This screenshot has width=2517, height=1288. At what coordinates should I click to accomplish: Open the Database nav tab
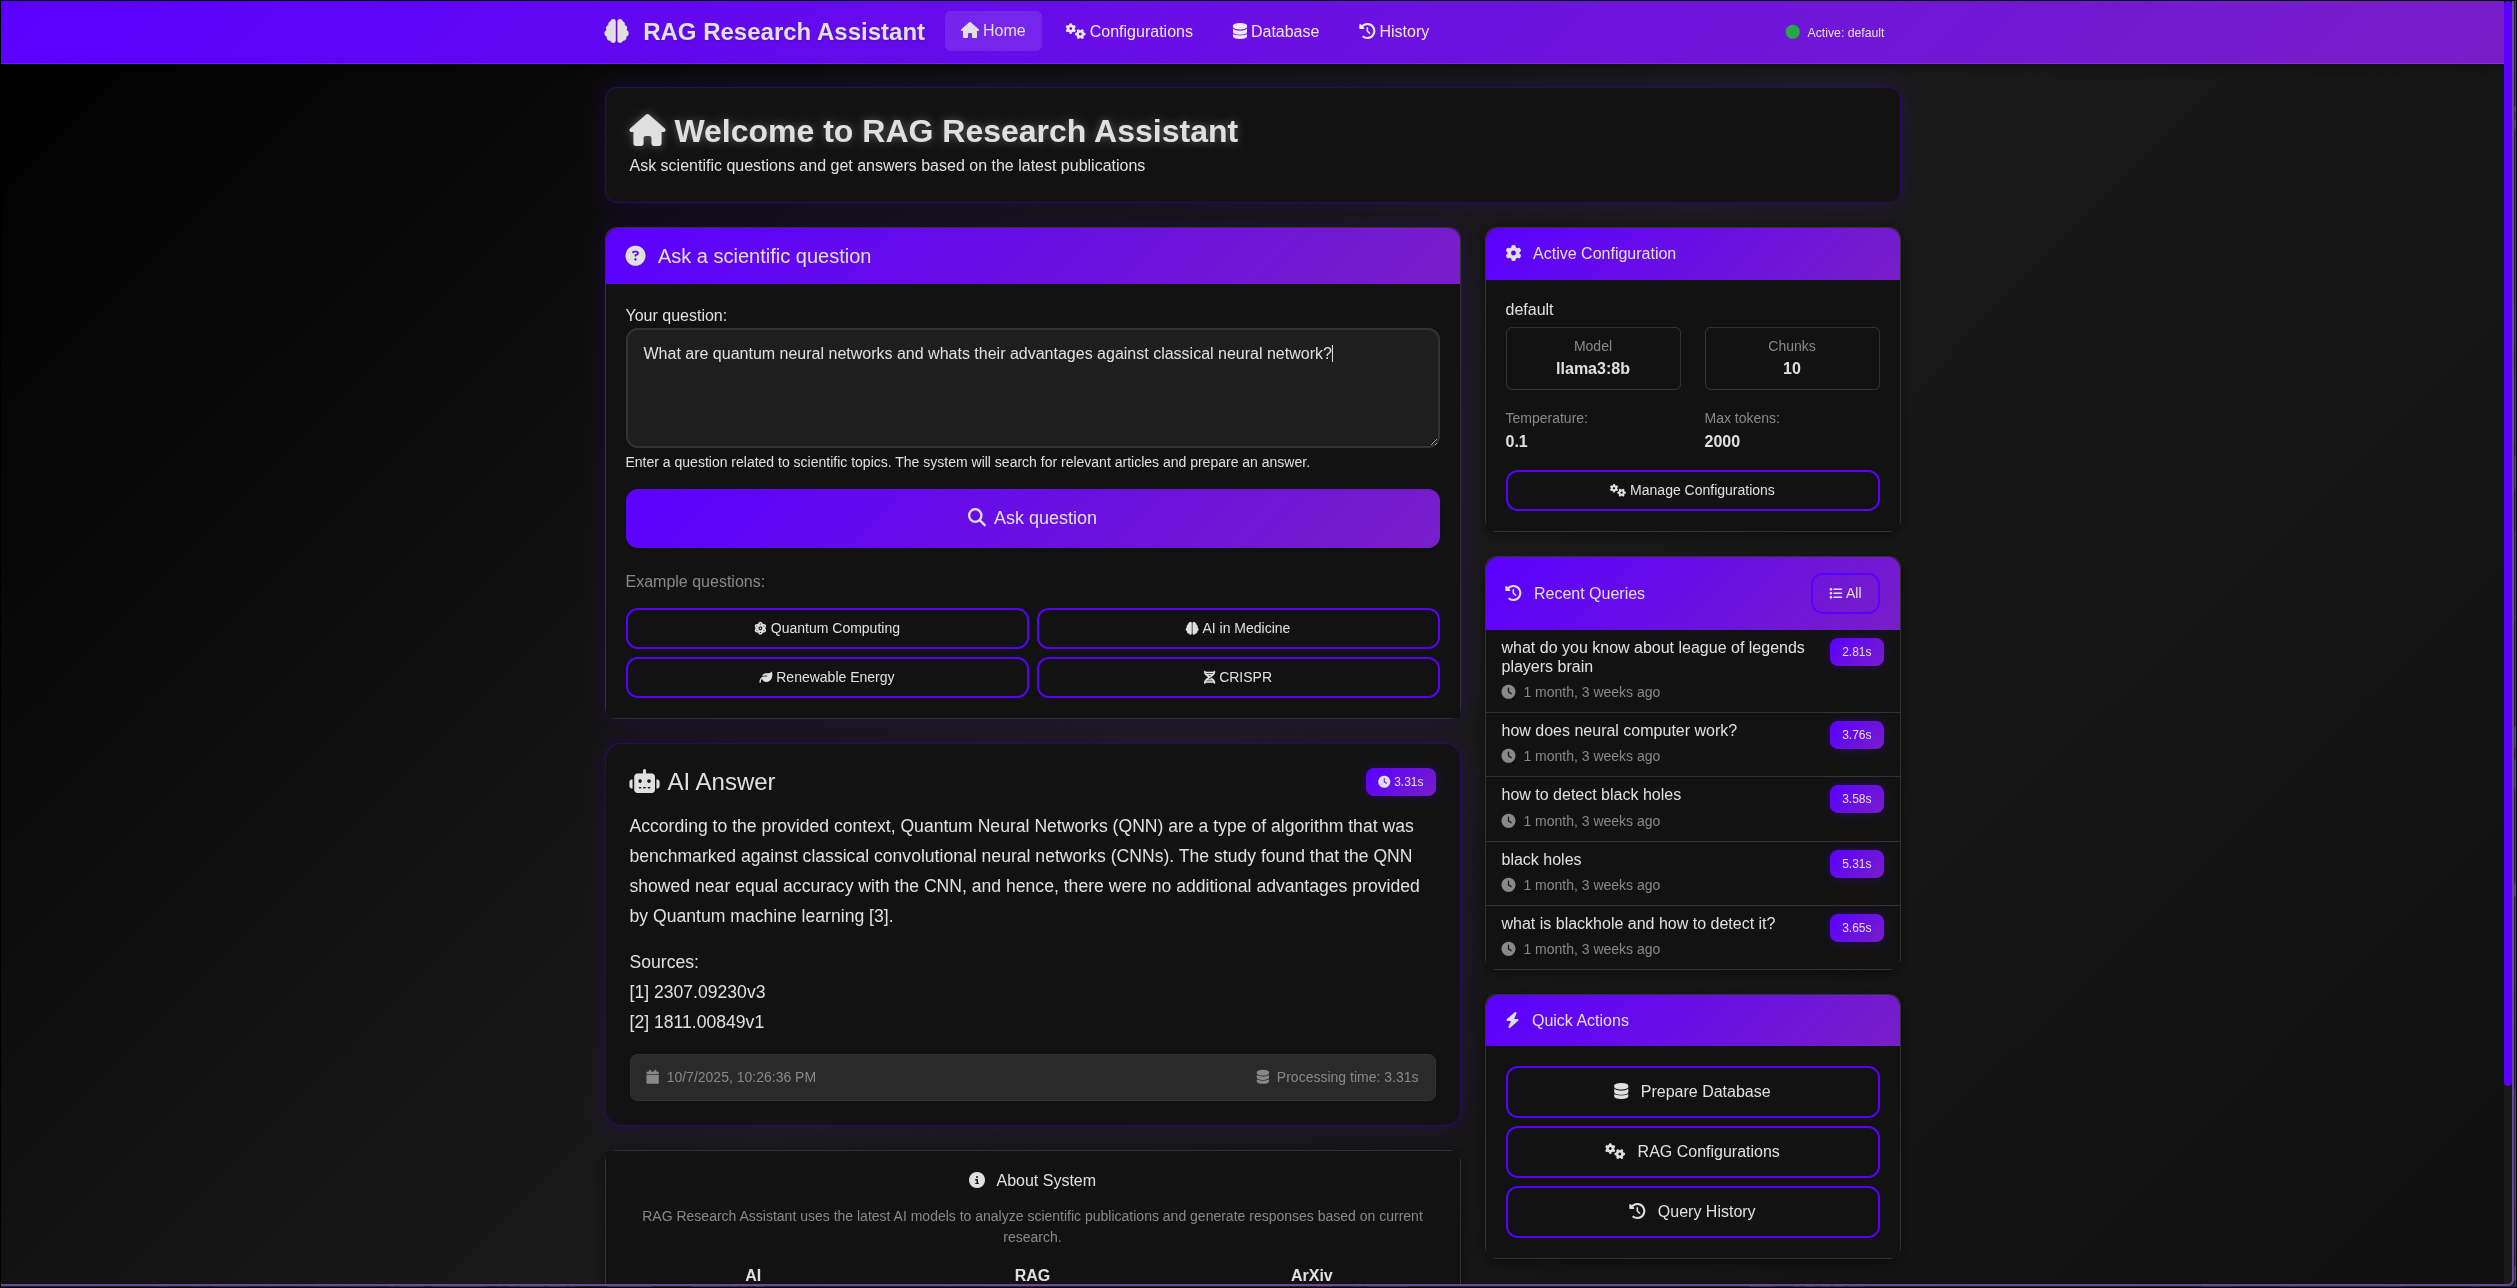click(x=1275, y=32)
